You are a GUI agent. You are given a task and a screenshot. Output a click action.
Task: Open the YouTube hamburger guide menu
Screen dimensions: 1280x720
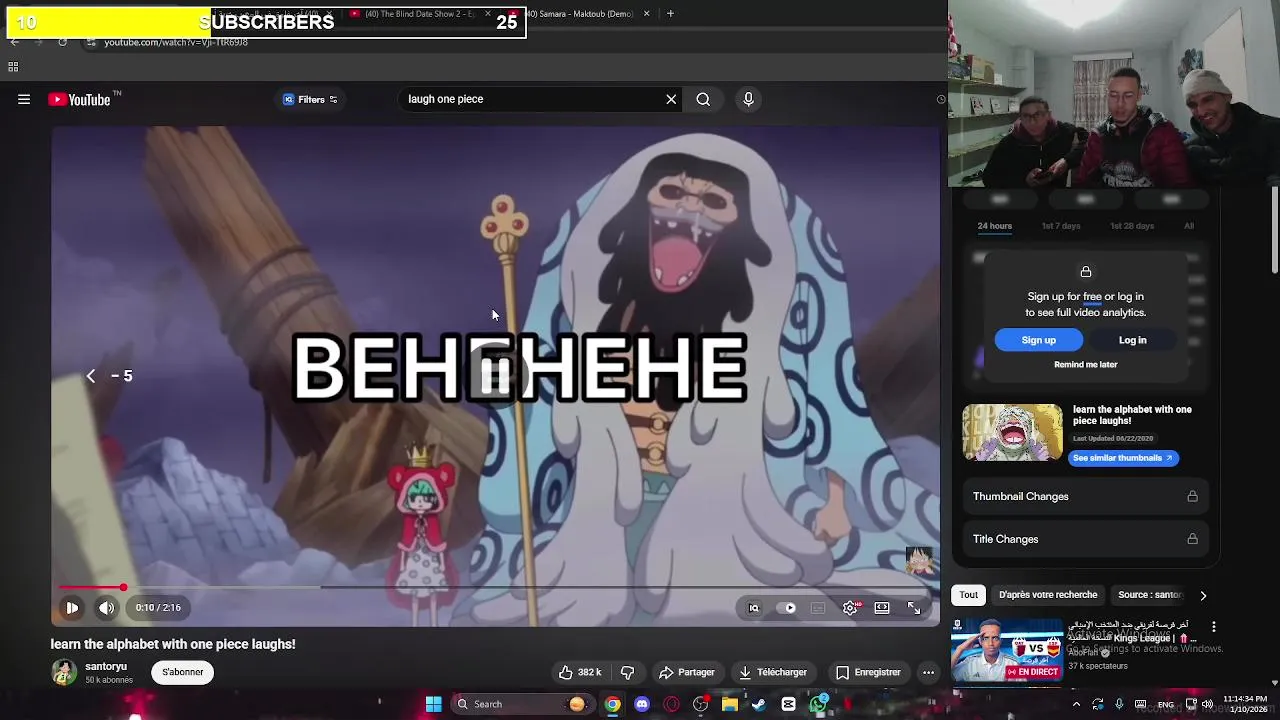pyautogui.click(x=24, y=99)
